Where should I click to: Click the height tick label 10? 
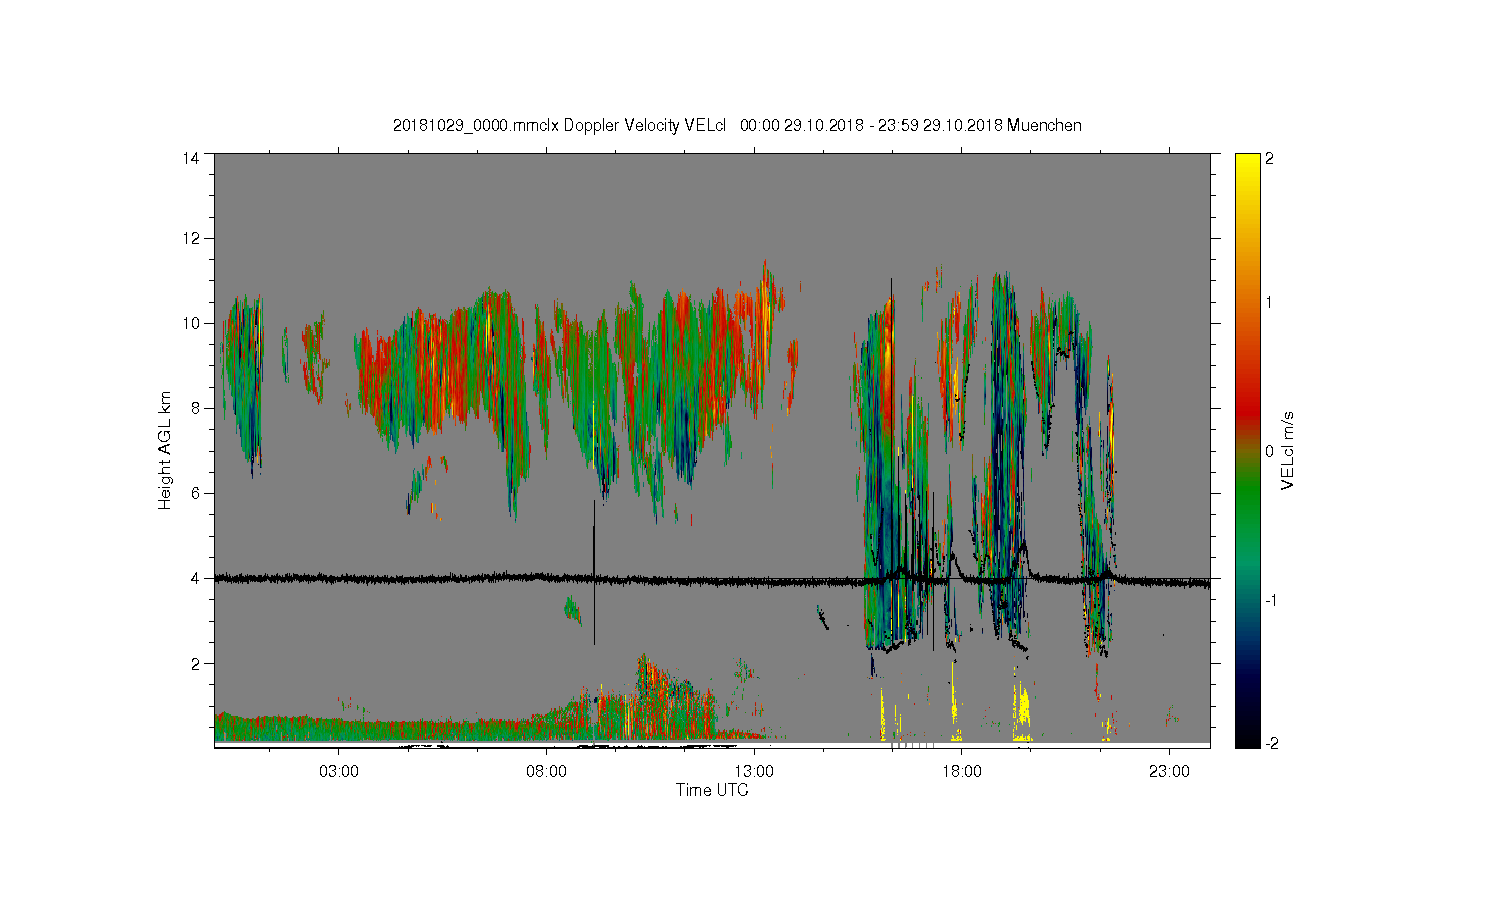click(191, 323)
